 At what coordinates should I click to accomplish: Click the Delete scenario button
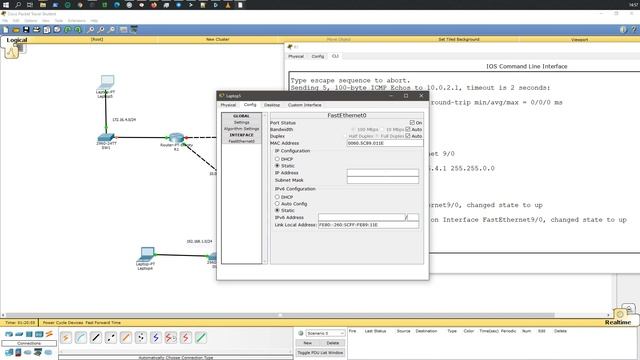tap(333, 343)
